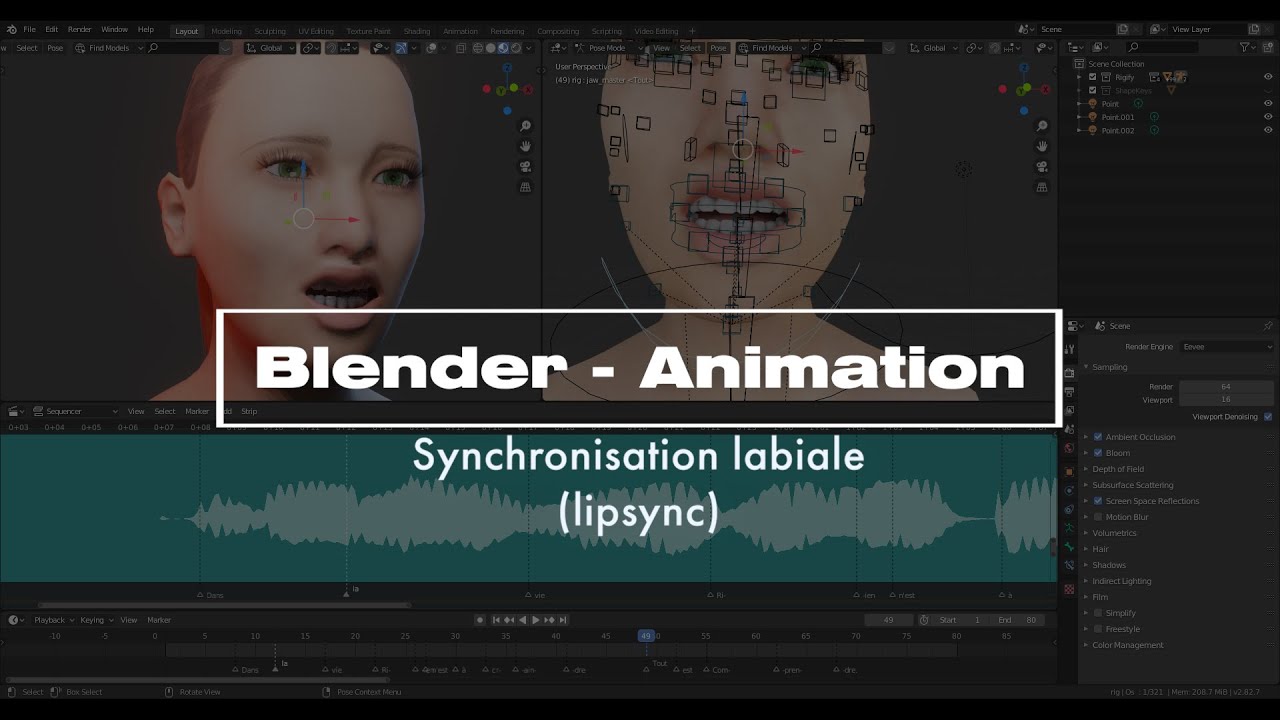Toggle visibility eye for Rigify collection
The image size is (1280, 720).
1268,77
